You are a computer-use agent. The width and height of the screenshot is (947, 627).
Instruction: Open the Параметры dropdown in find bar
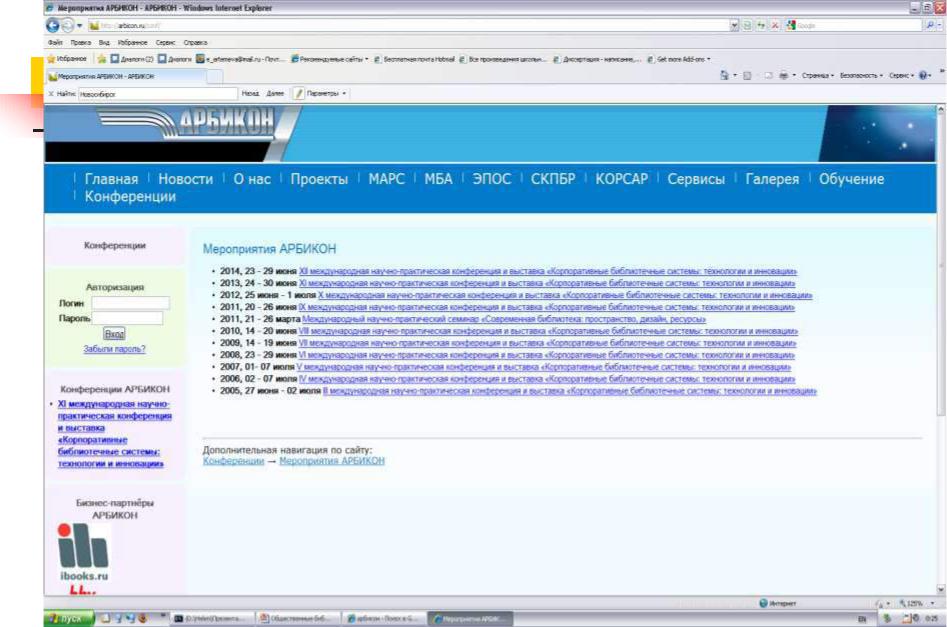(344, 94)
